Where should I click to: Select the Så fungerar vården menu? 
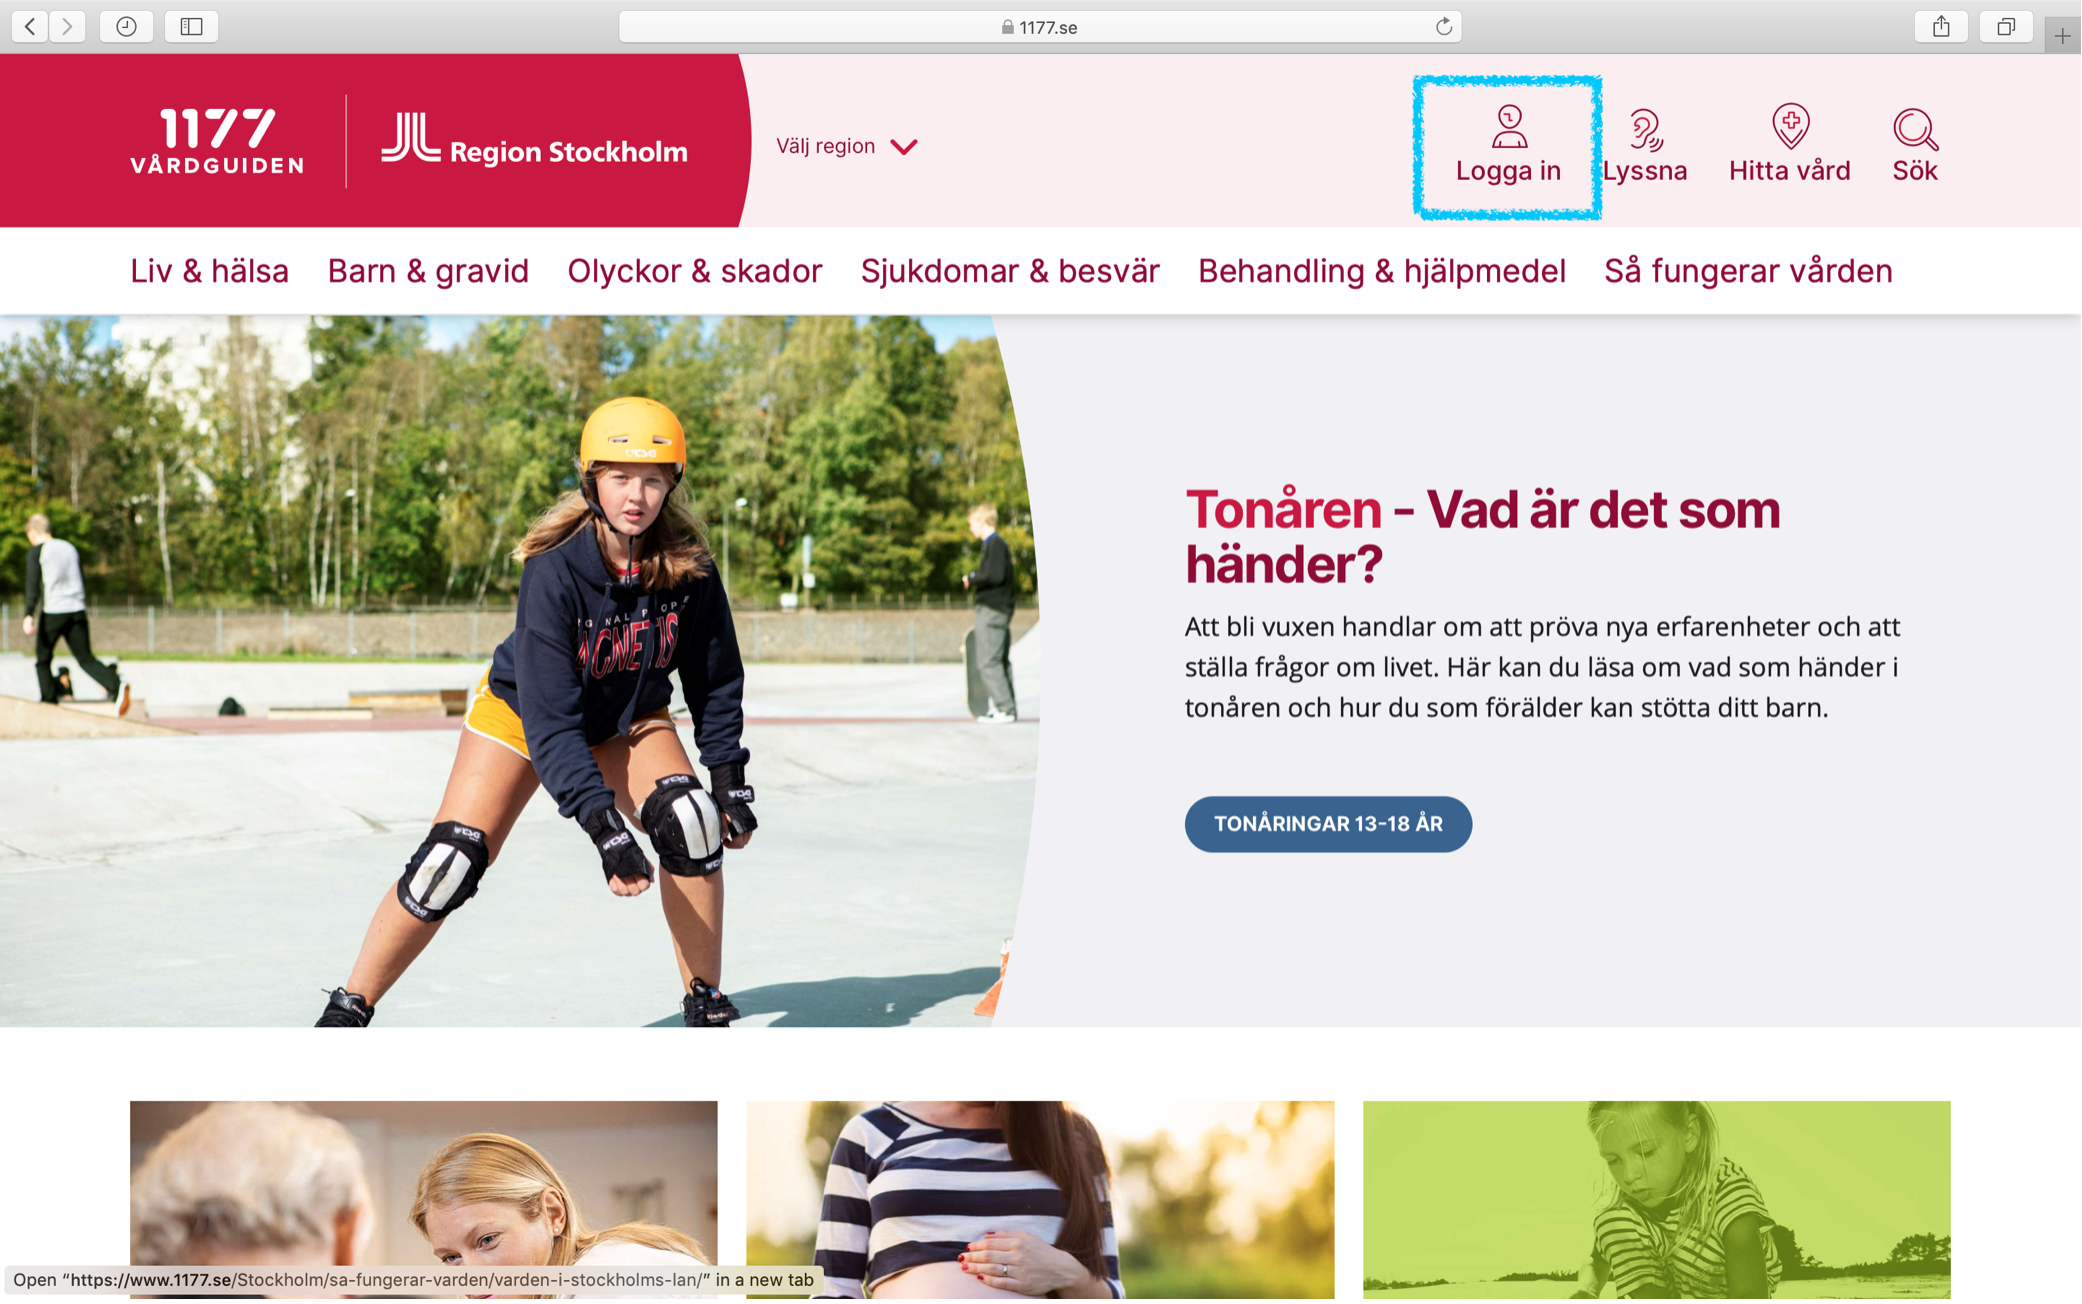[1748, 271]
